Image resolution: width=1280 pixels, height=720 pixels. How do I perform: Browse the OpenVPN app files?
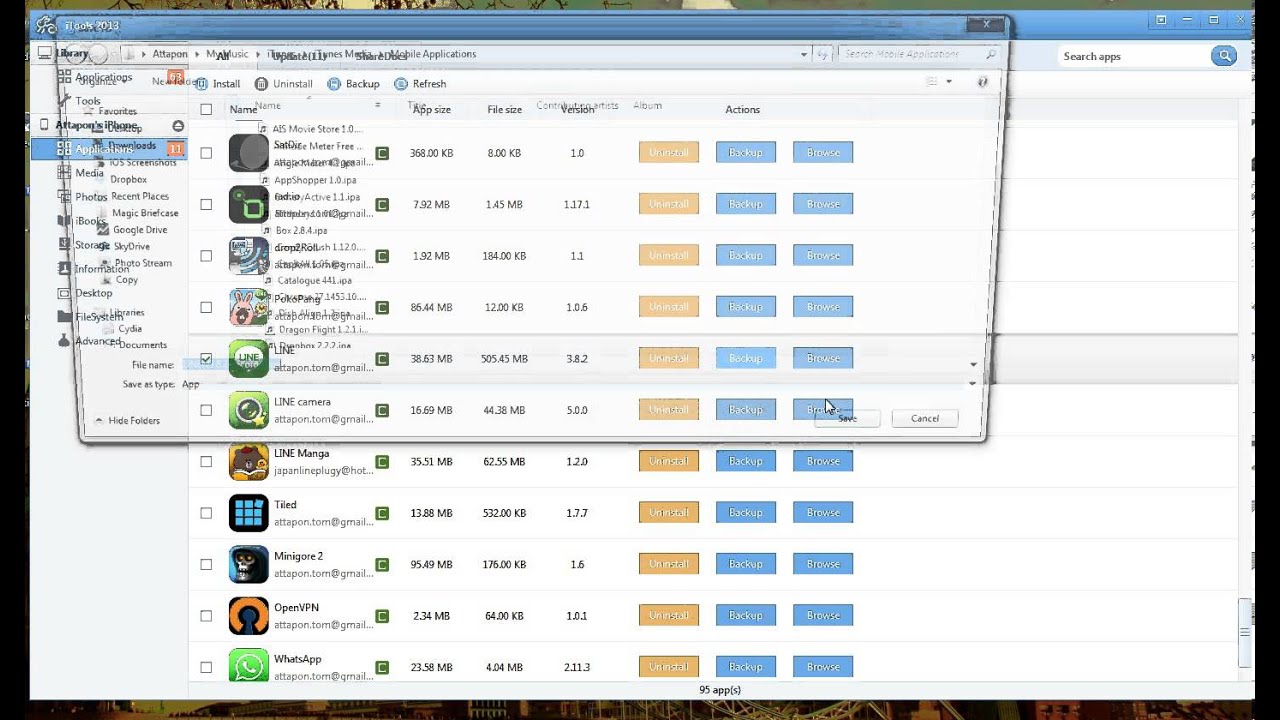(823, 616)
